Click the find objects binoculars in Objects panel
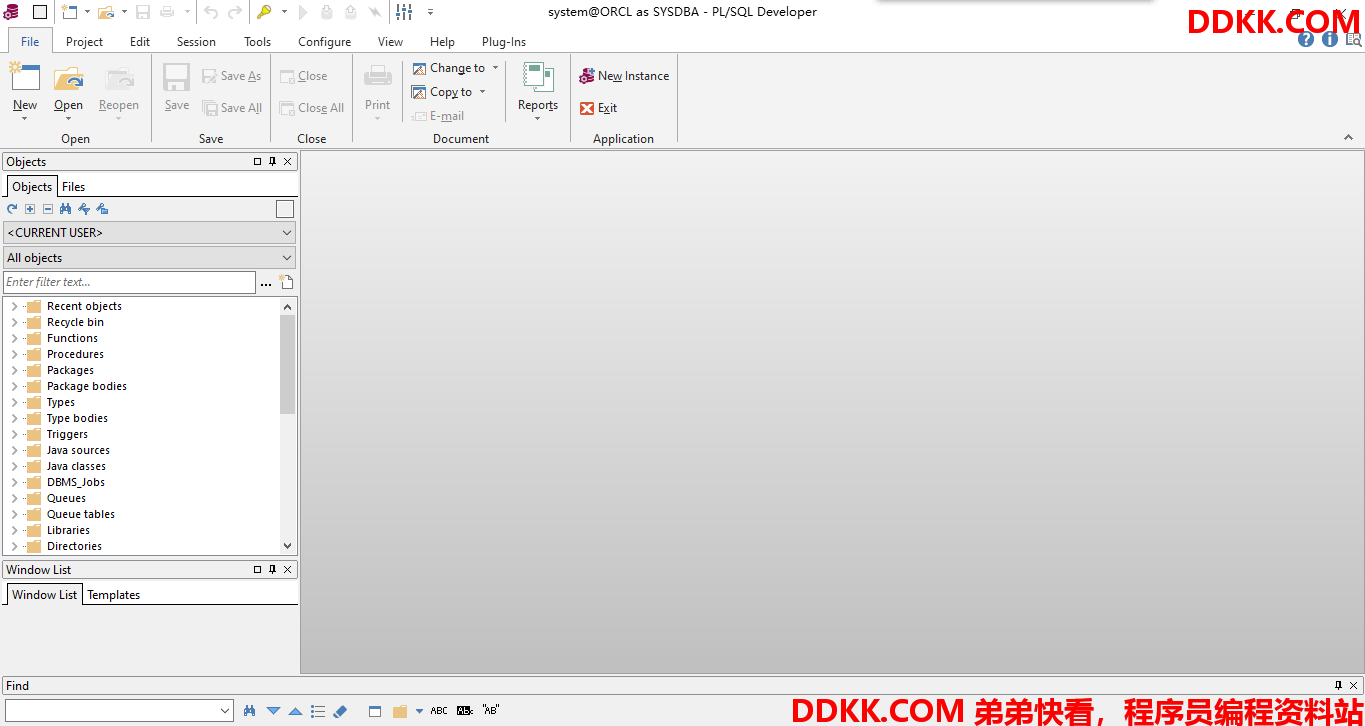Screen dimensions: 1365x726 pos(66,209)
